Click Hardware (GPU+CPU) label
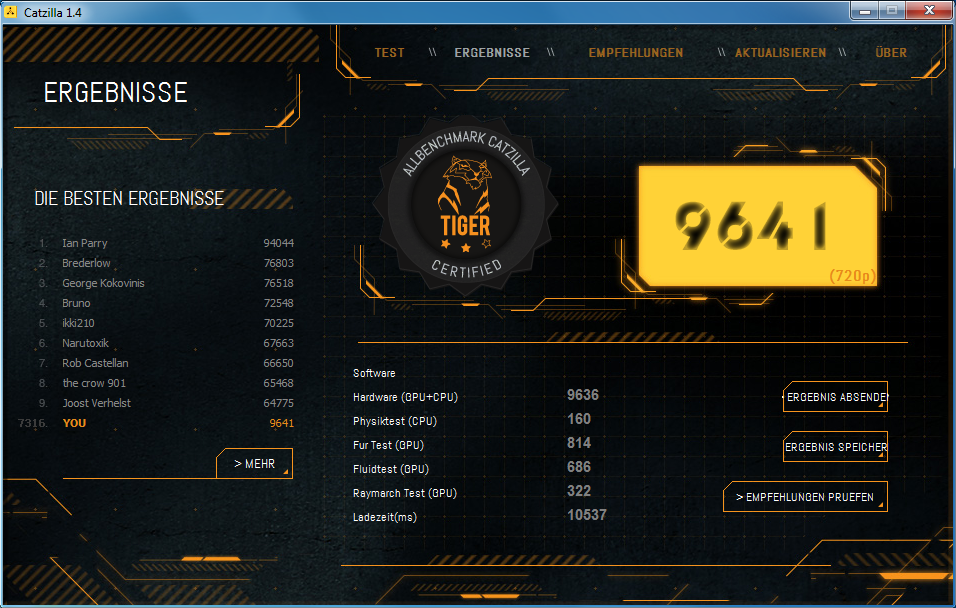956x608 pixels. (405, 397)
